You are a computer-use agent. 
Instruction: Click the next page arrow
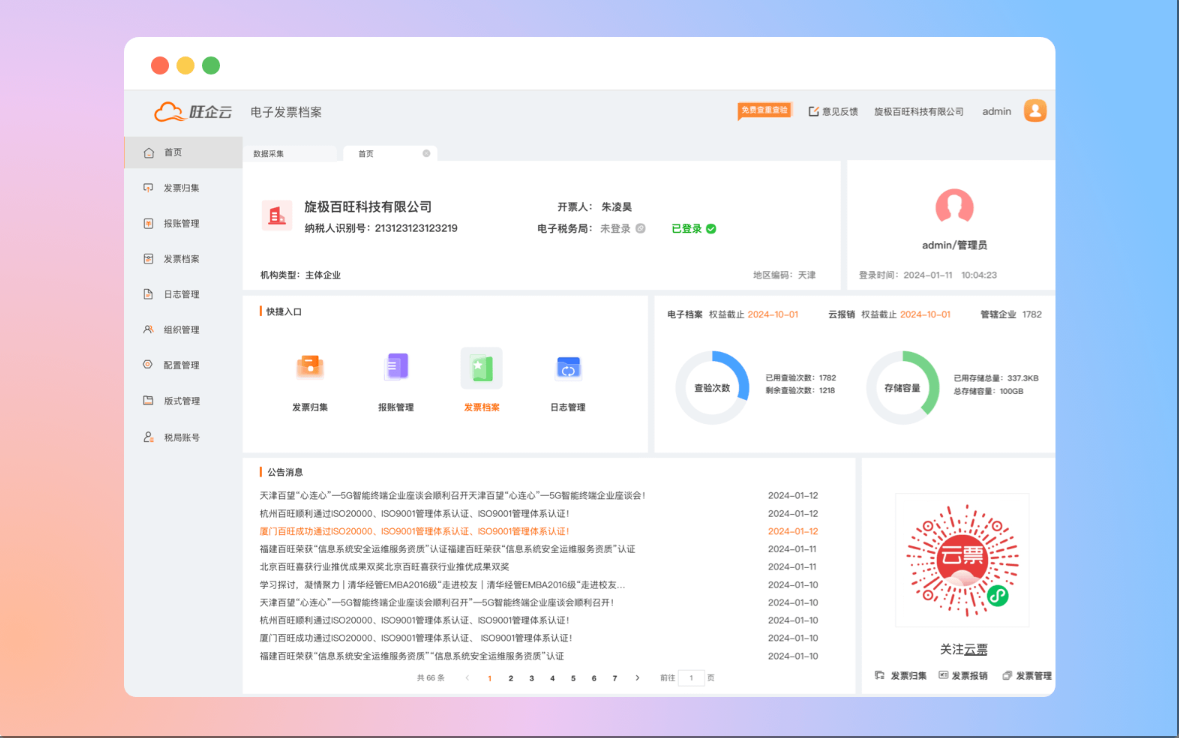click(x=637, y=678)
